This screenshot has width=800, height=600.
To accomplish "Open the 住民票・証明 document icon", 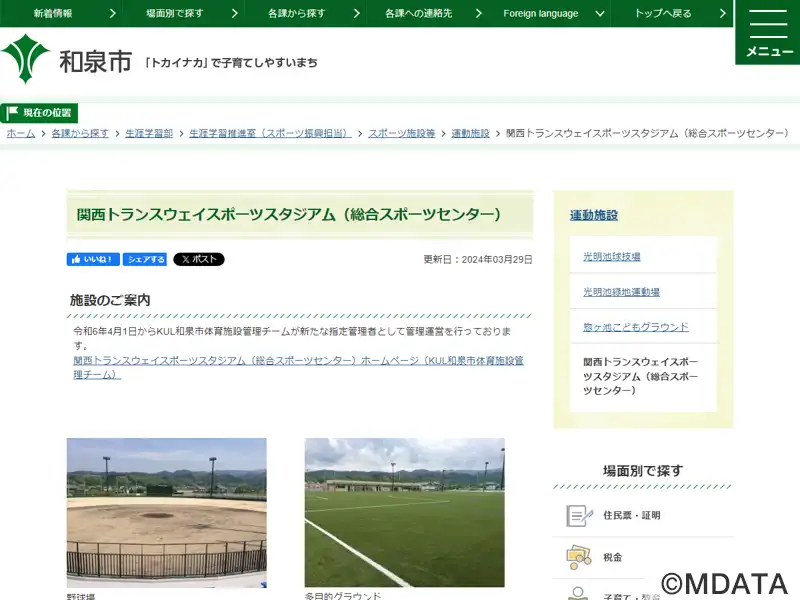I will (579, 515).
